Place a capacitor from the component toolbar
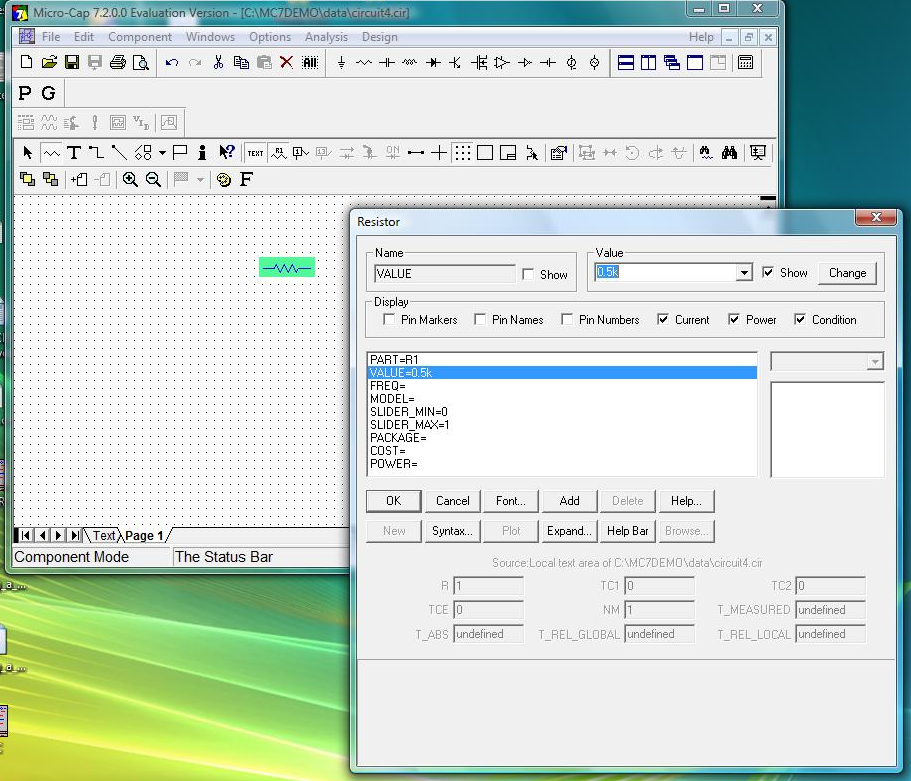Screen dimensions: 911x781 (386, 62)
